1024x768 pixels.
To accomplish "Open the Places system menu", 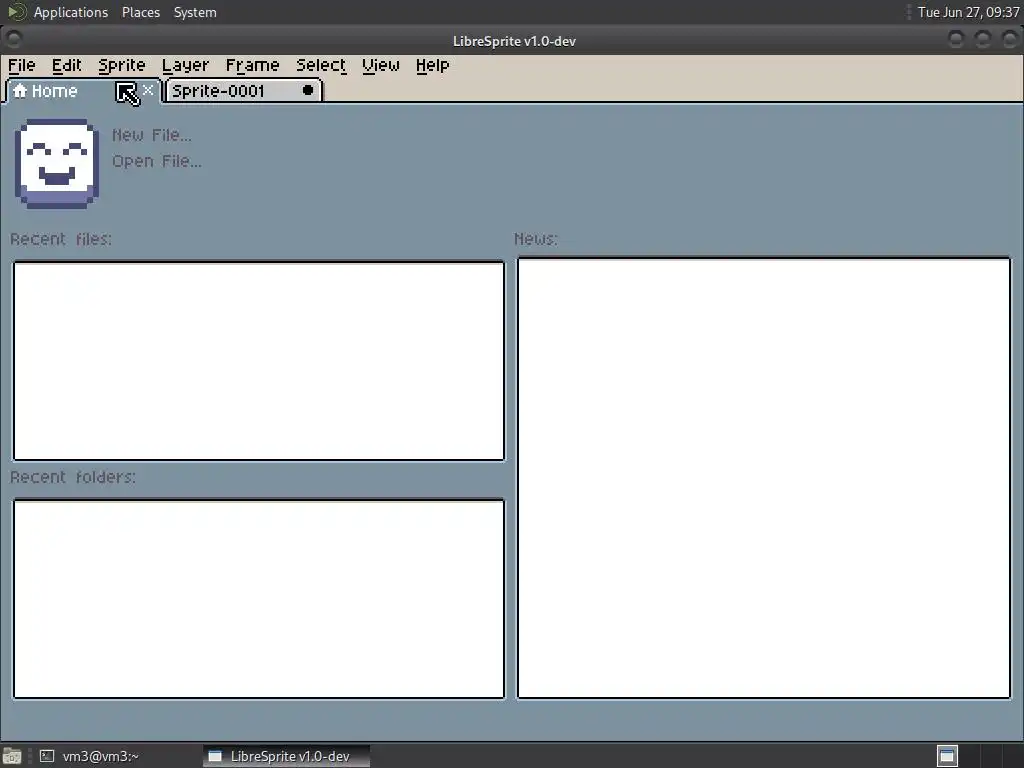I will (x=140, y=12).
